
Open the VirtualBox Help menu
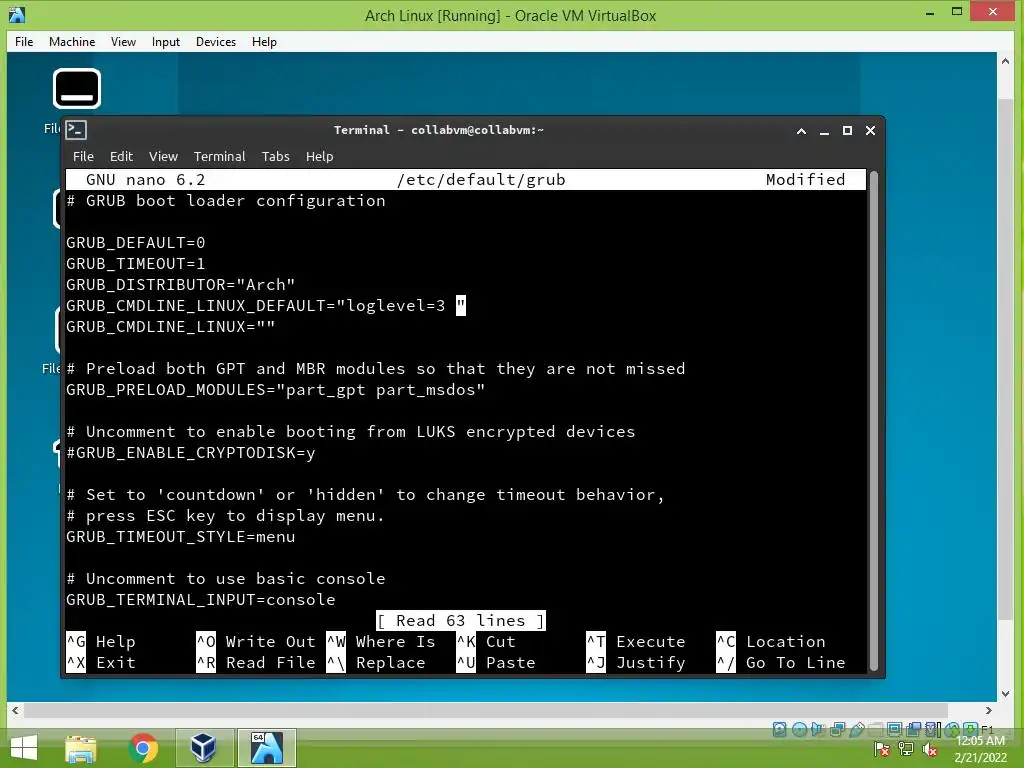(x=264, y=42)
